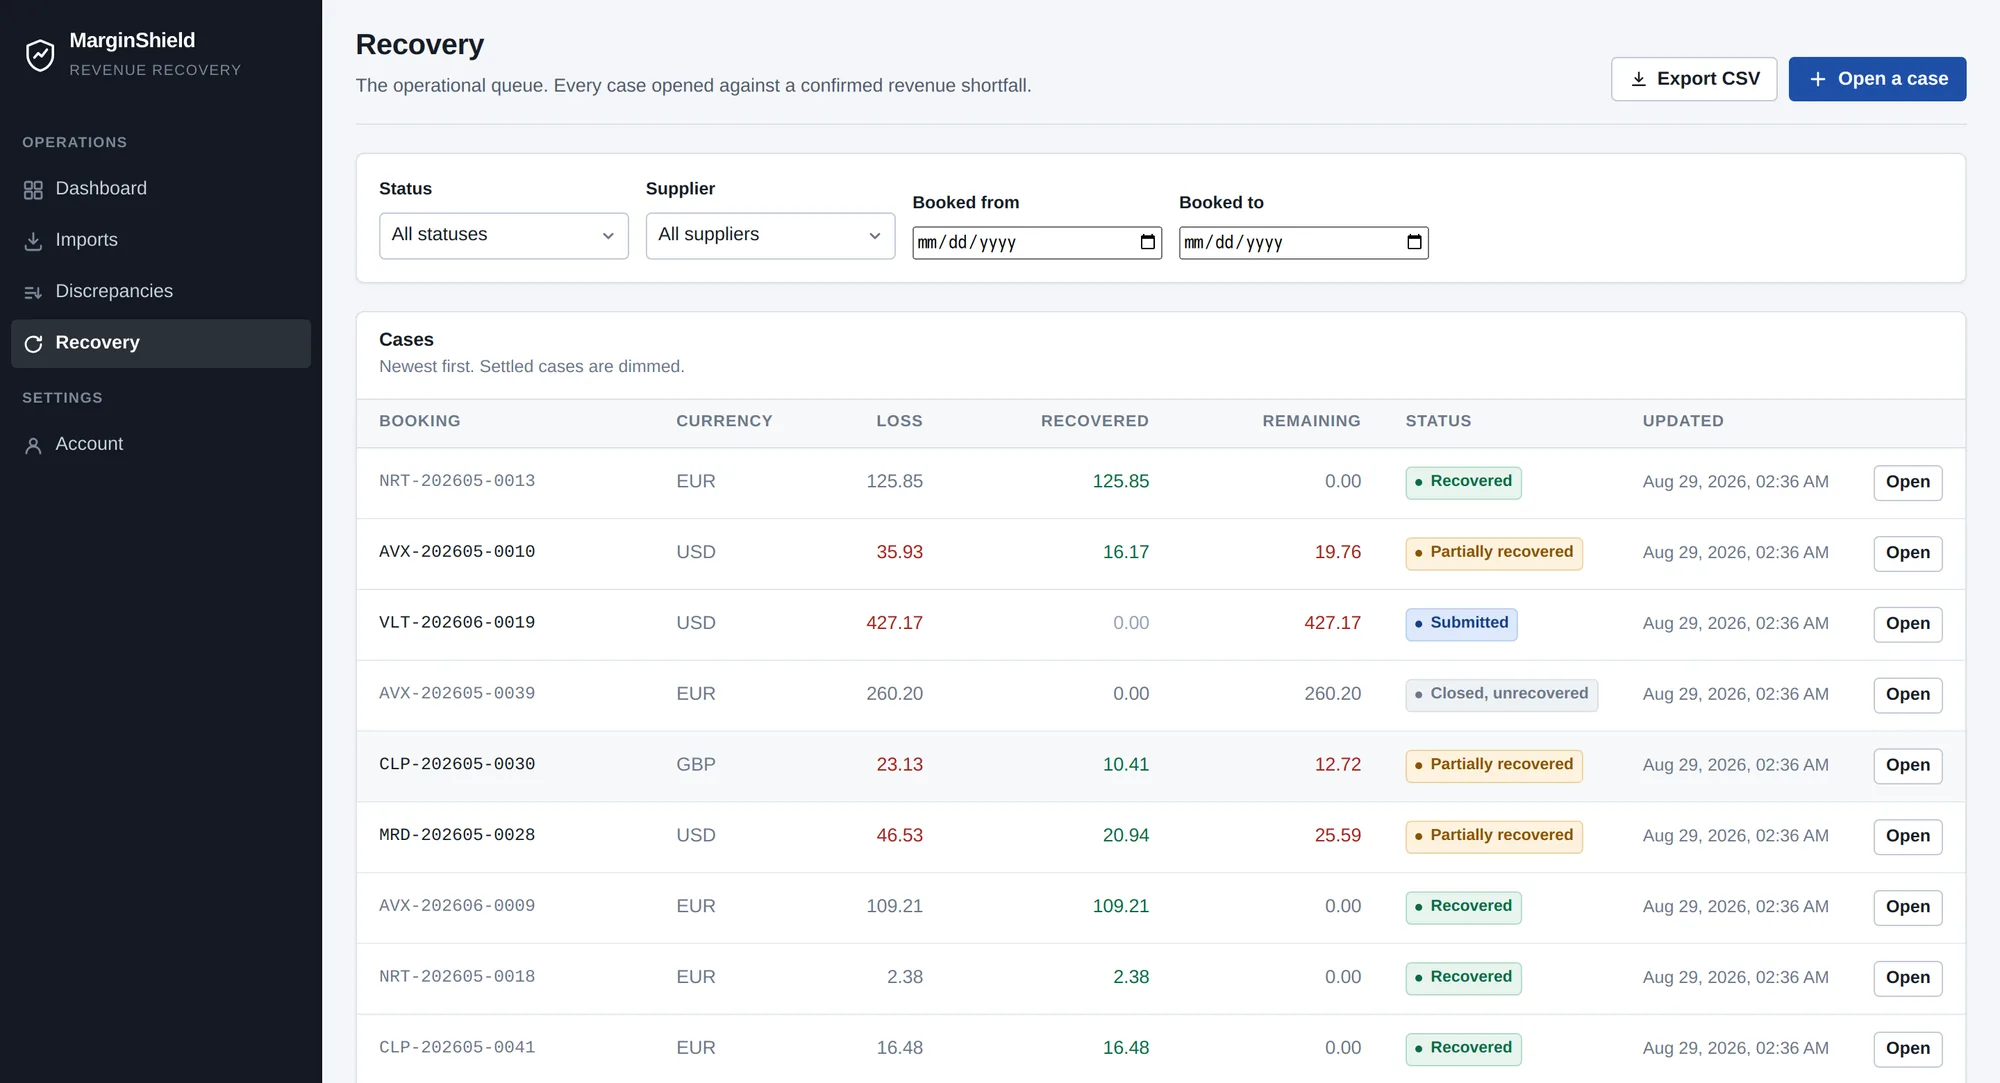
Task: Click the Discrepancies icon in sidebar
Action: pos(33,292)
